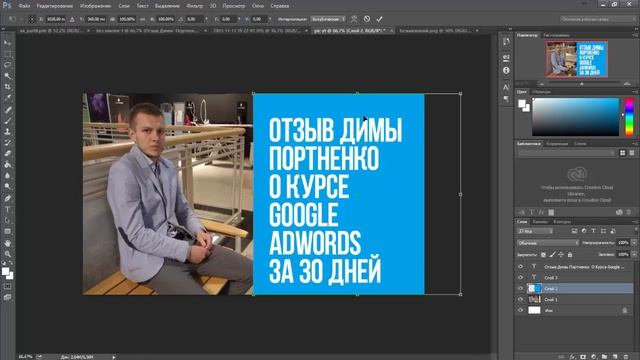
Task: Click the foreground color swatch in Color panel
Action: [x=521, y=104]
